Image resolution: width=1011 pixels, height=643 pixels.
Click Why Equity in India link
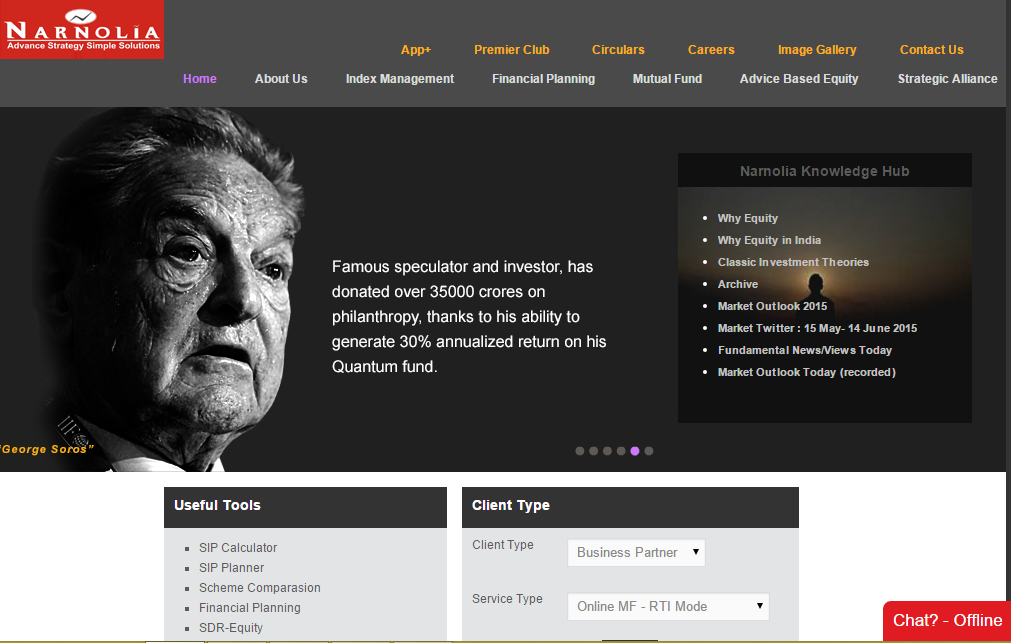[x=769, y=240]
